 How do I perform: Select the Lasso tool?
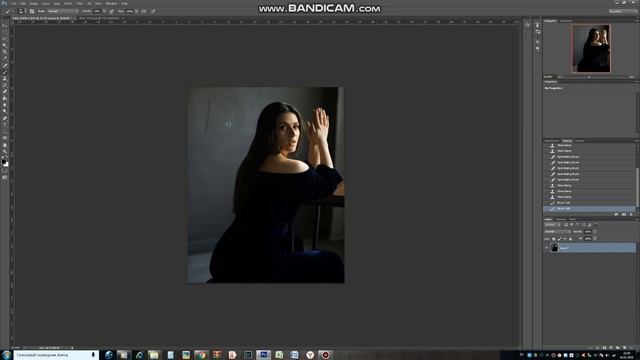[5, 39]
